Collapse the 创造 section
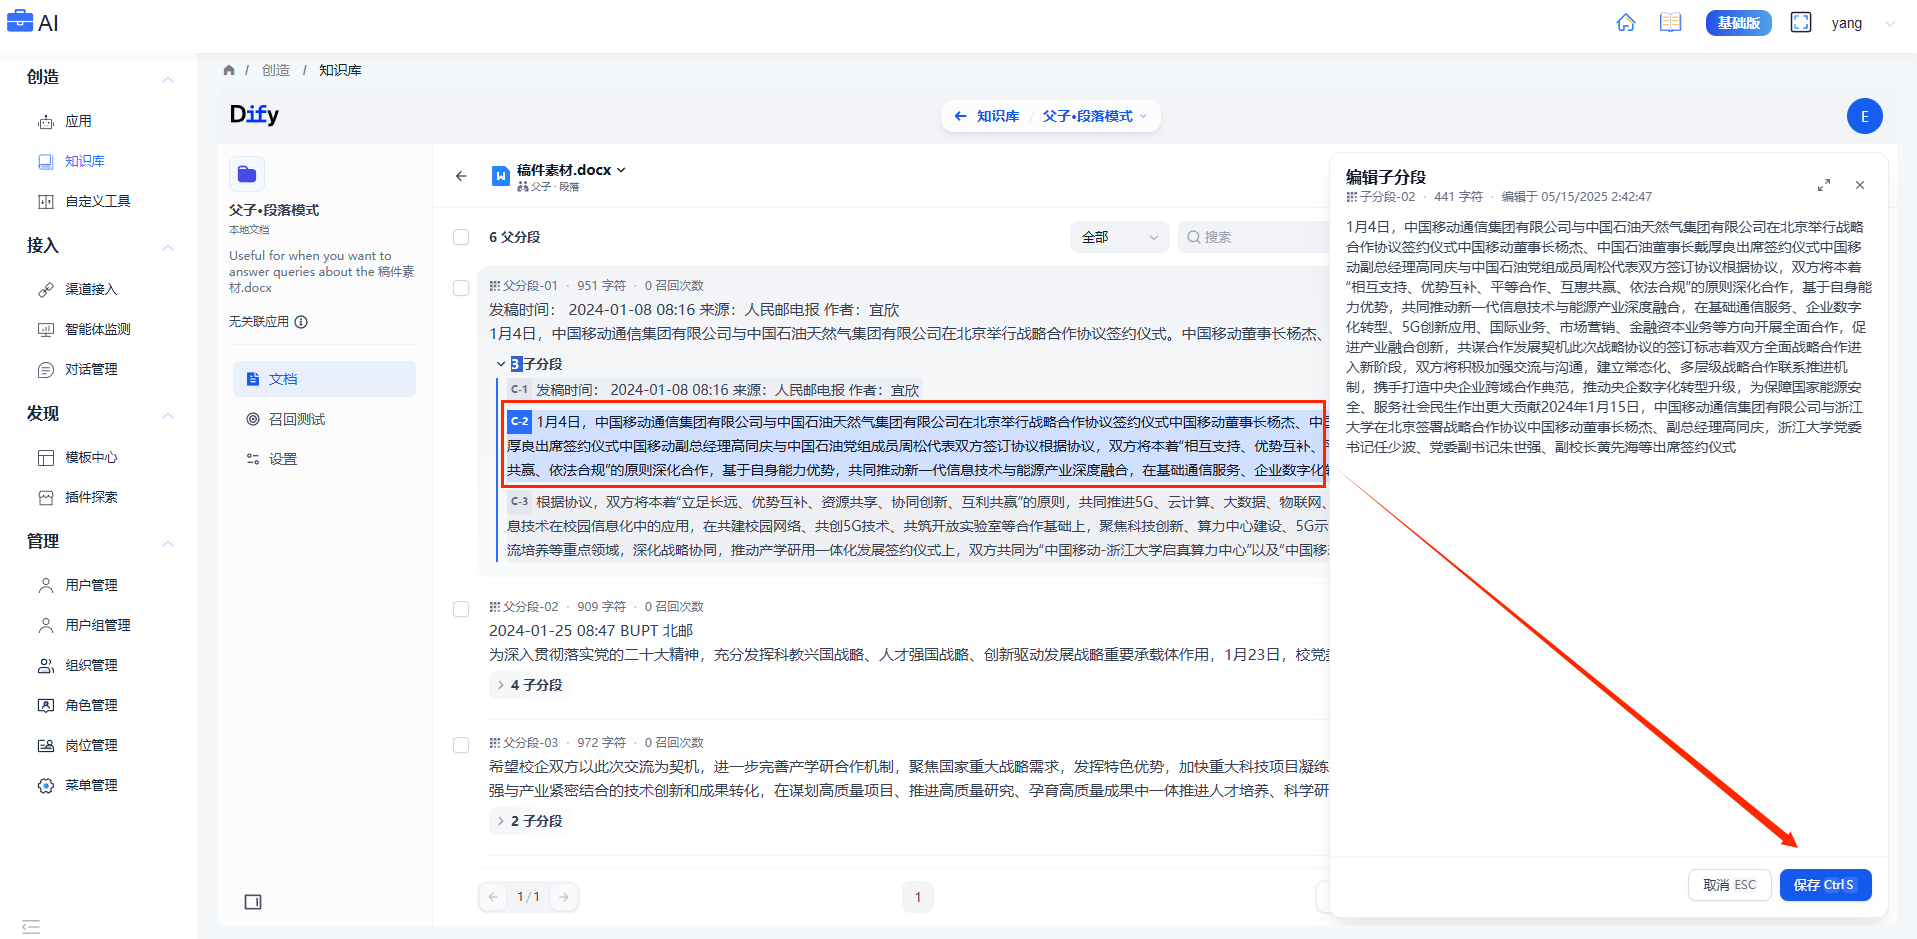This screenshot has height=939, width=1917. point(168,79)
